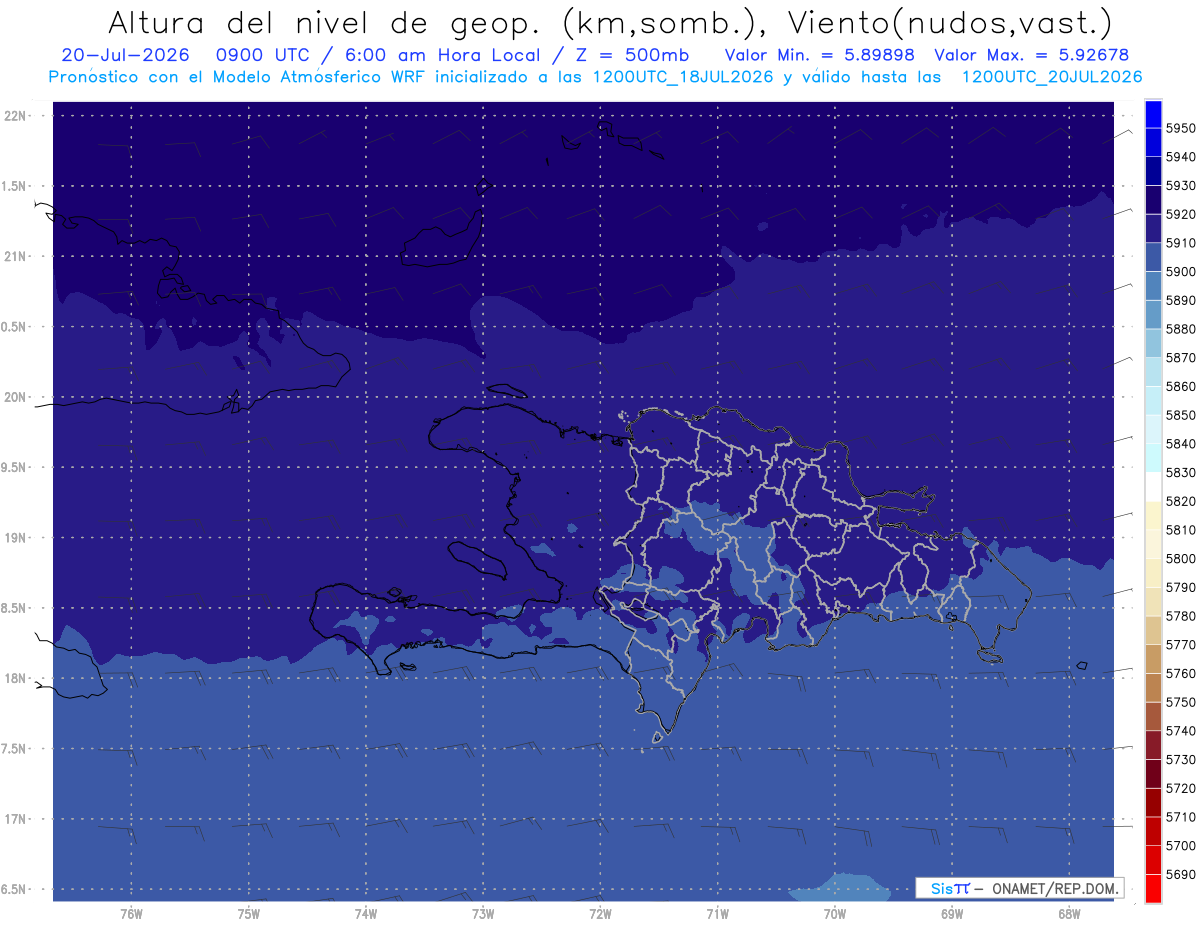Click the '8.5N' latitude label
The image size is (1200, 927).
point(13,608)
